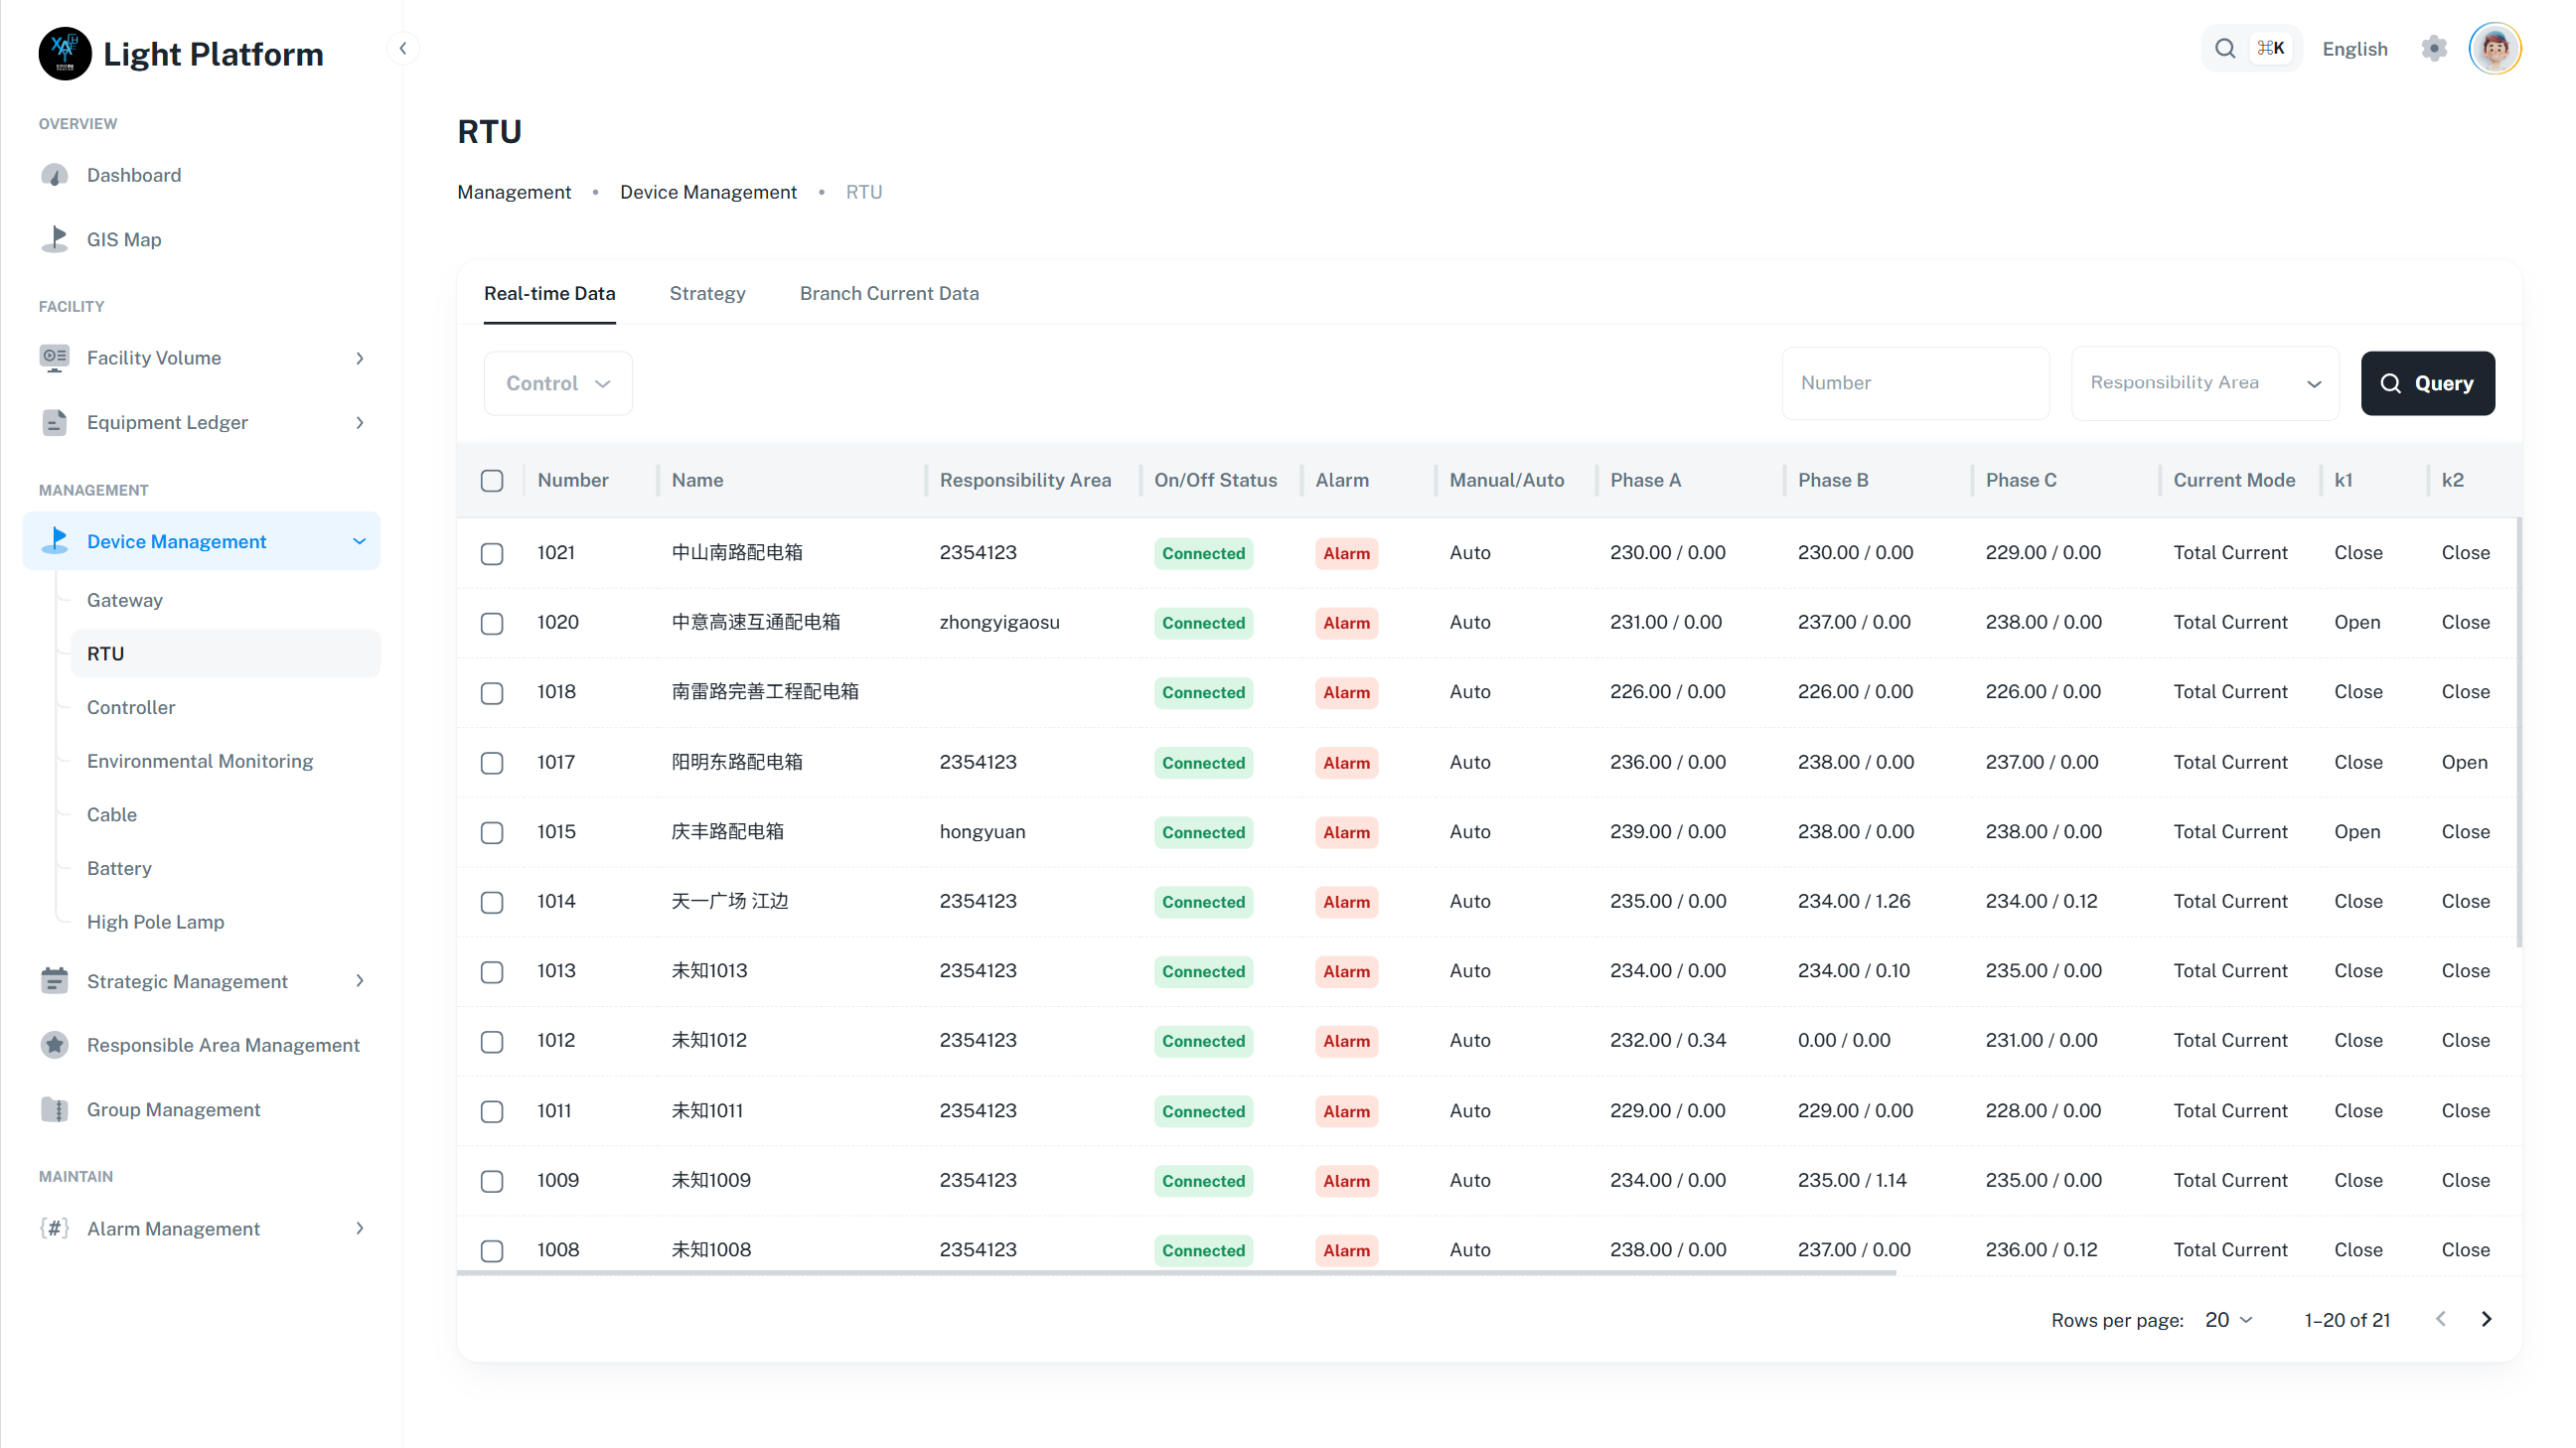The width and height of the screenshot is (2576, 1448).
Task: Check the row for RTU 1021
Action: (491, 553)
